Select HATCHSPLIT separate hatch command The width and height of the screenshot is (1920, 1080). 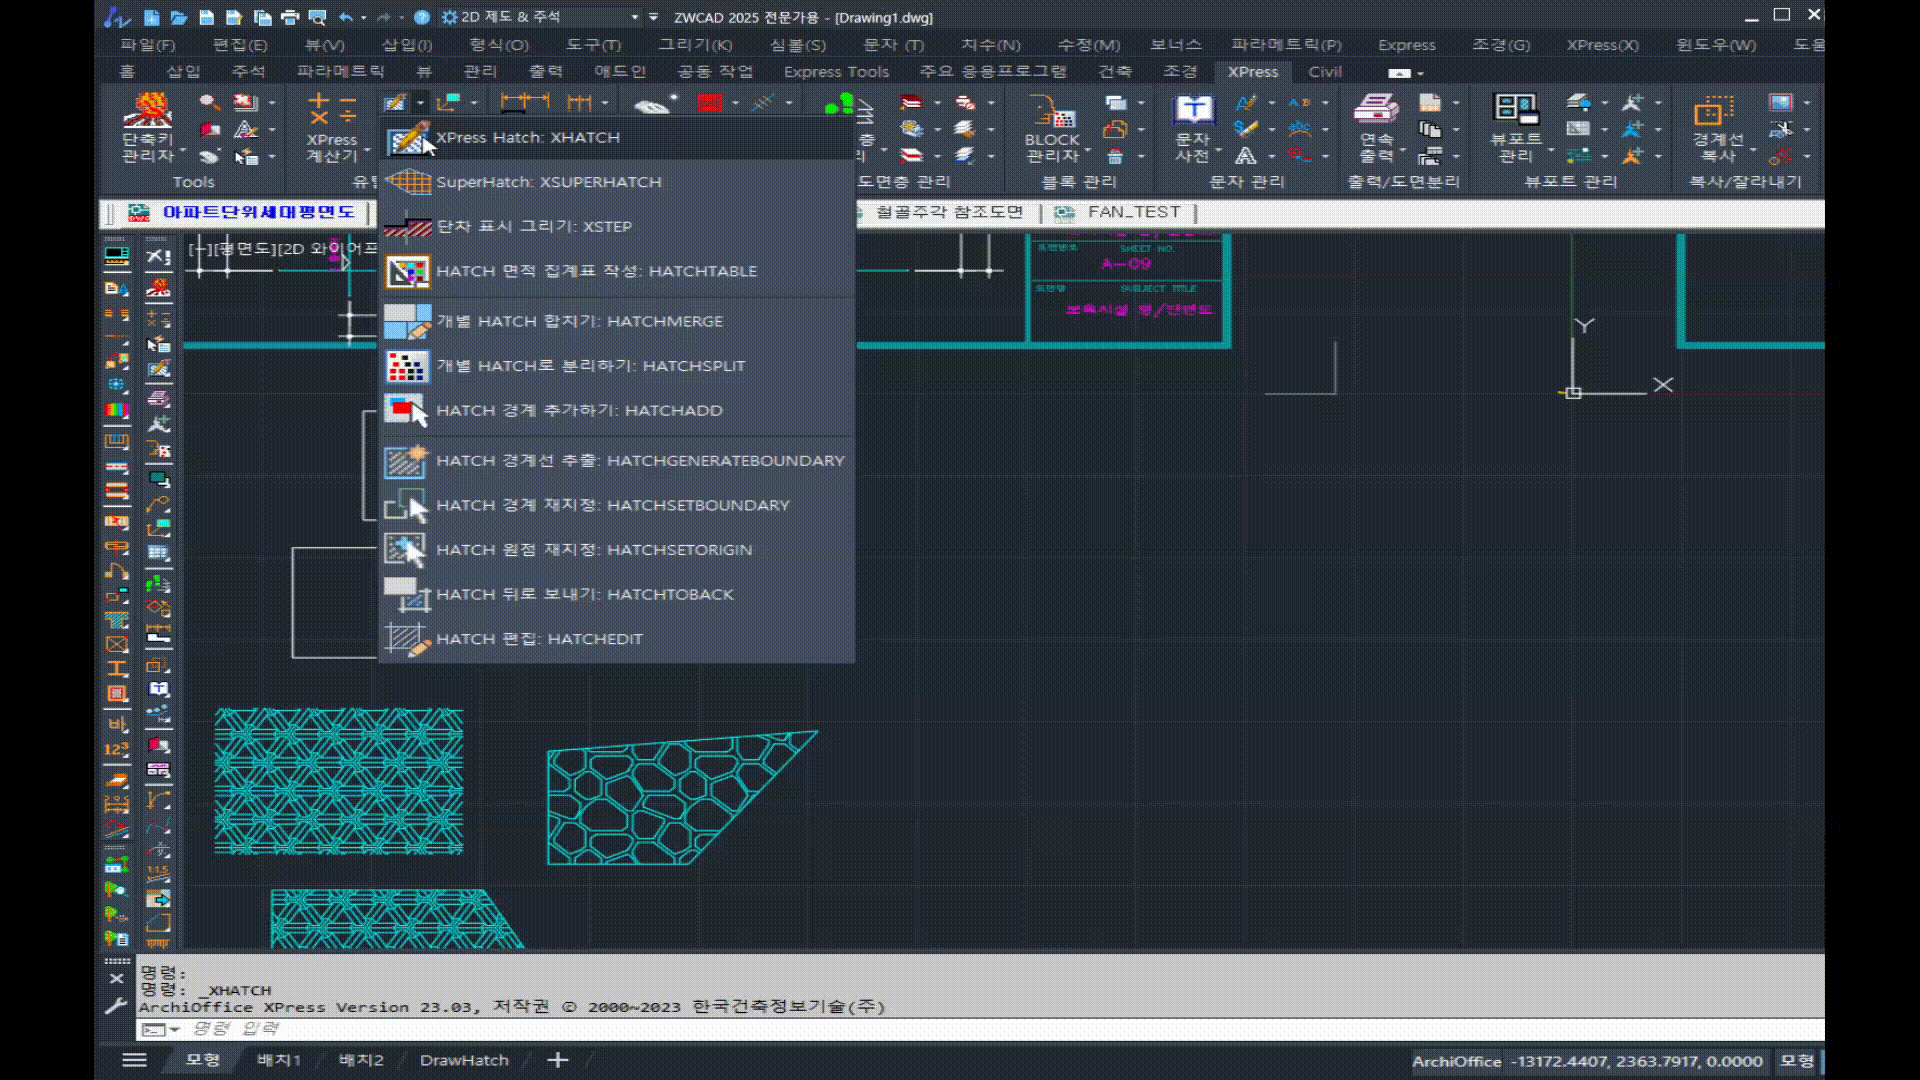point(590,366)
